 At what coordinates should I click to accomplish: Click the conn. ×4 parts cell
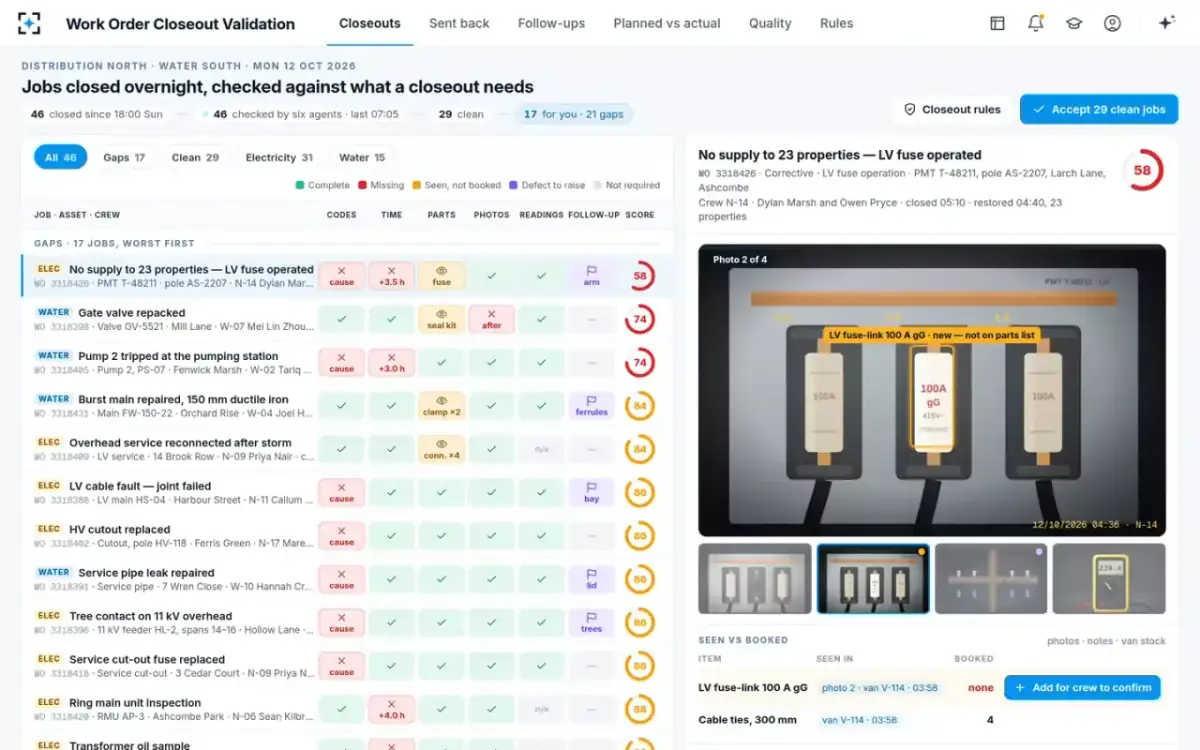tap(441, 449)
